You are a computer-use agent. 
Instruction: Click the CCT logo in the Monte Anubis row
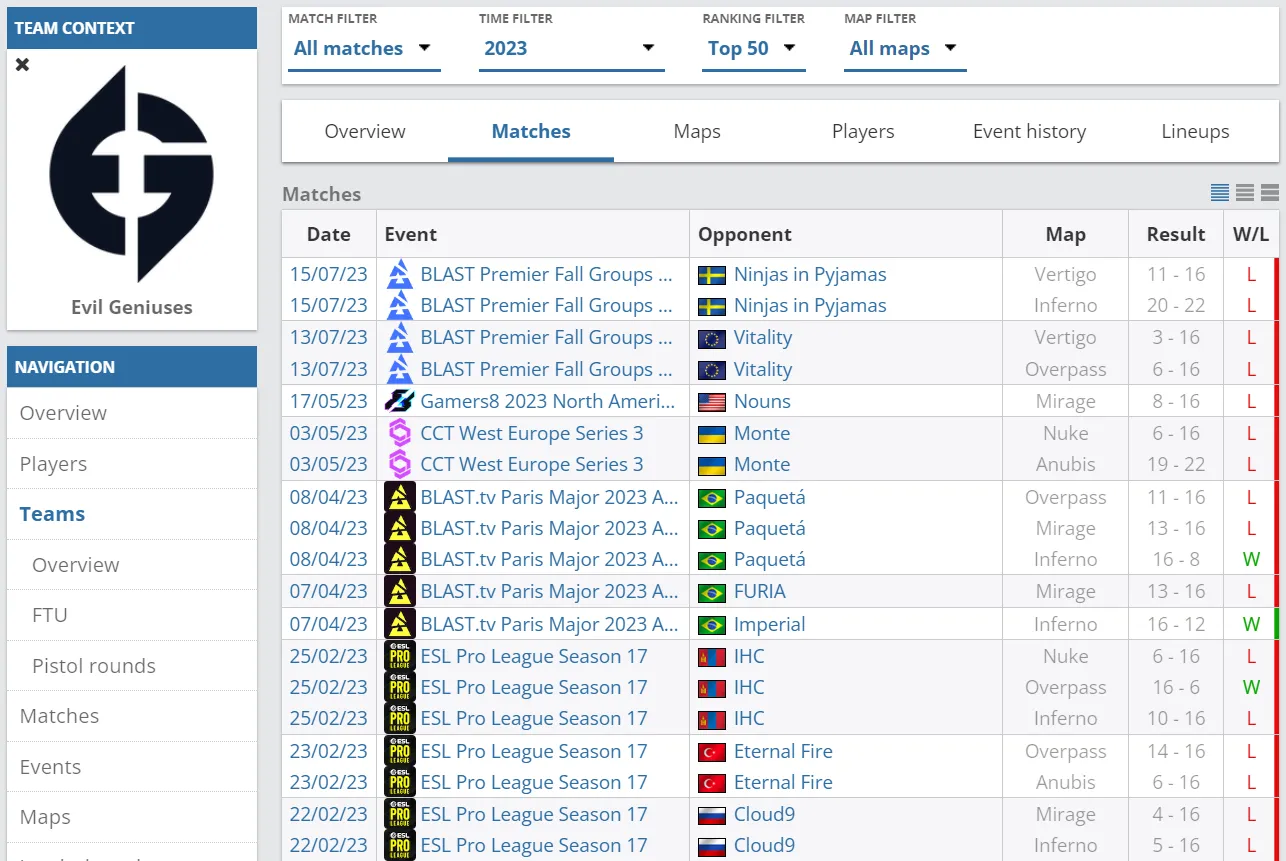click(x=400, y=465)
